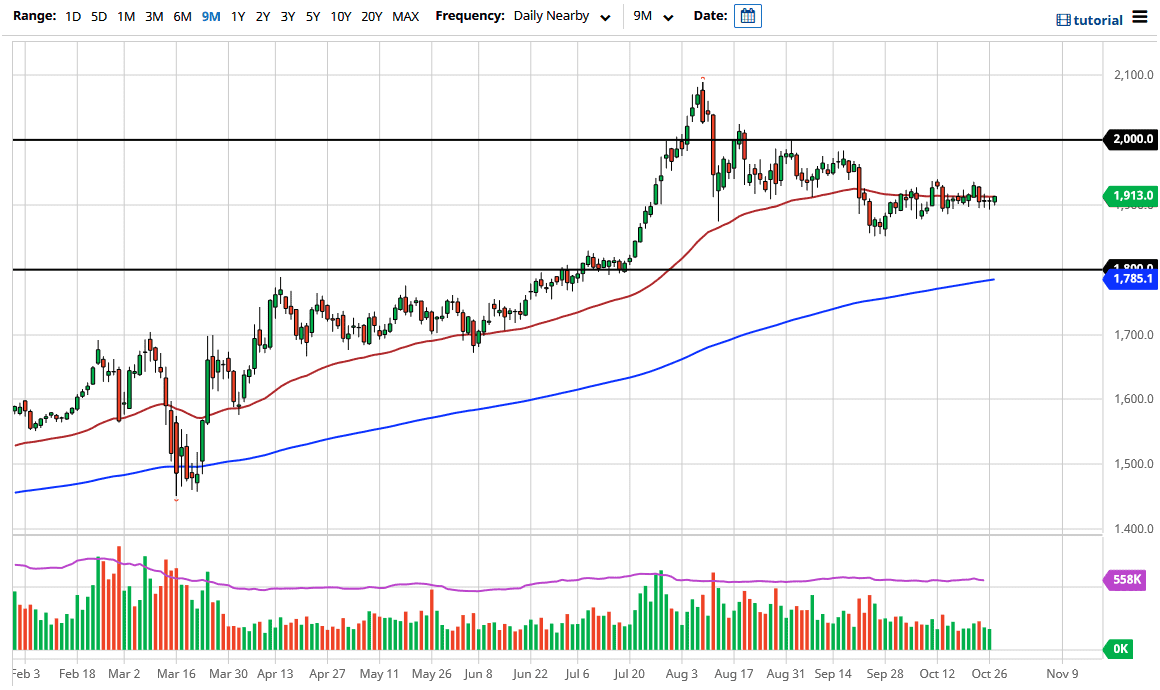Click the Sep 28 date label
The height and width of the screenshot is (690, 1160).
(x=885, y=674)
